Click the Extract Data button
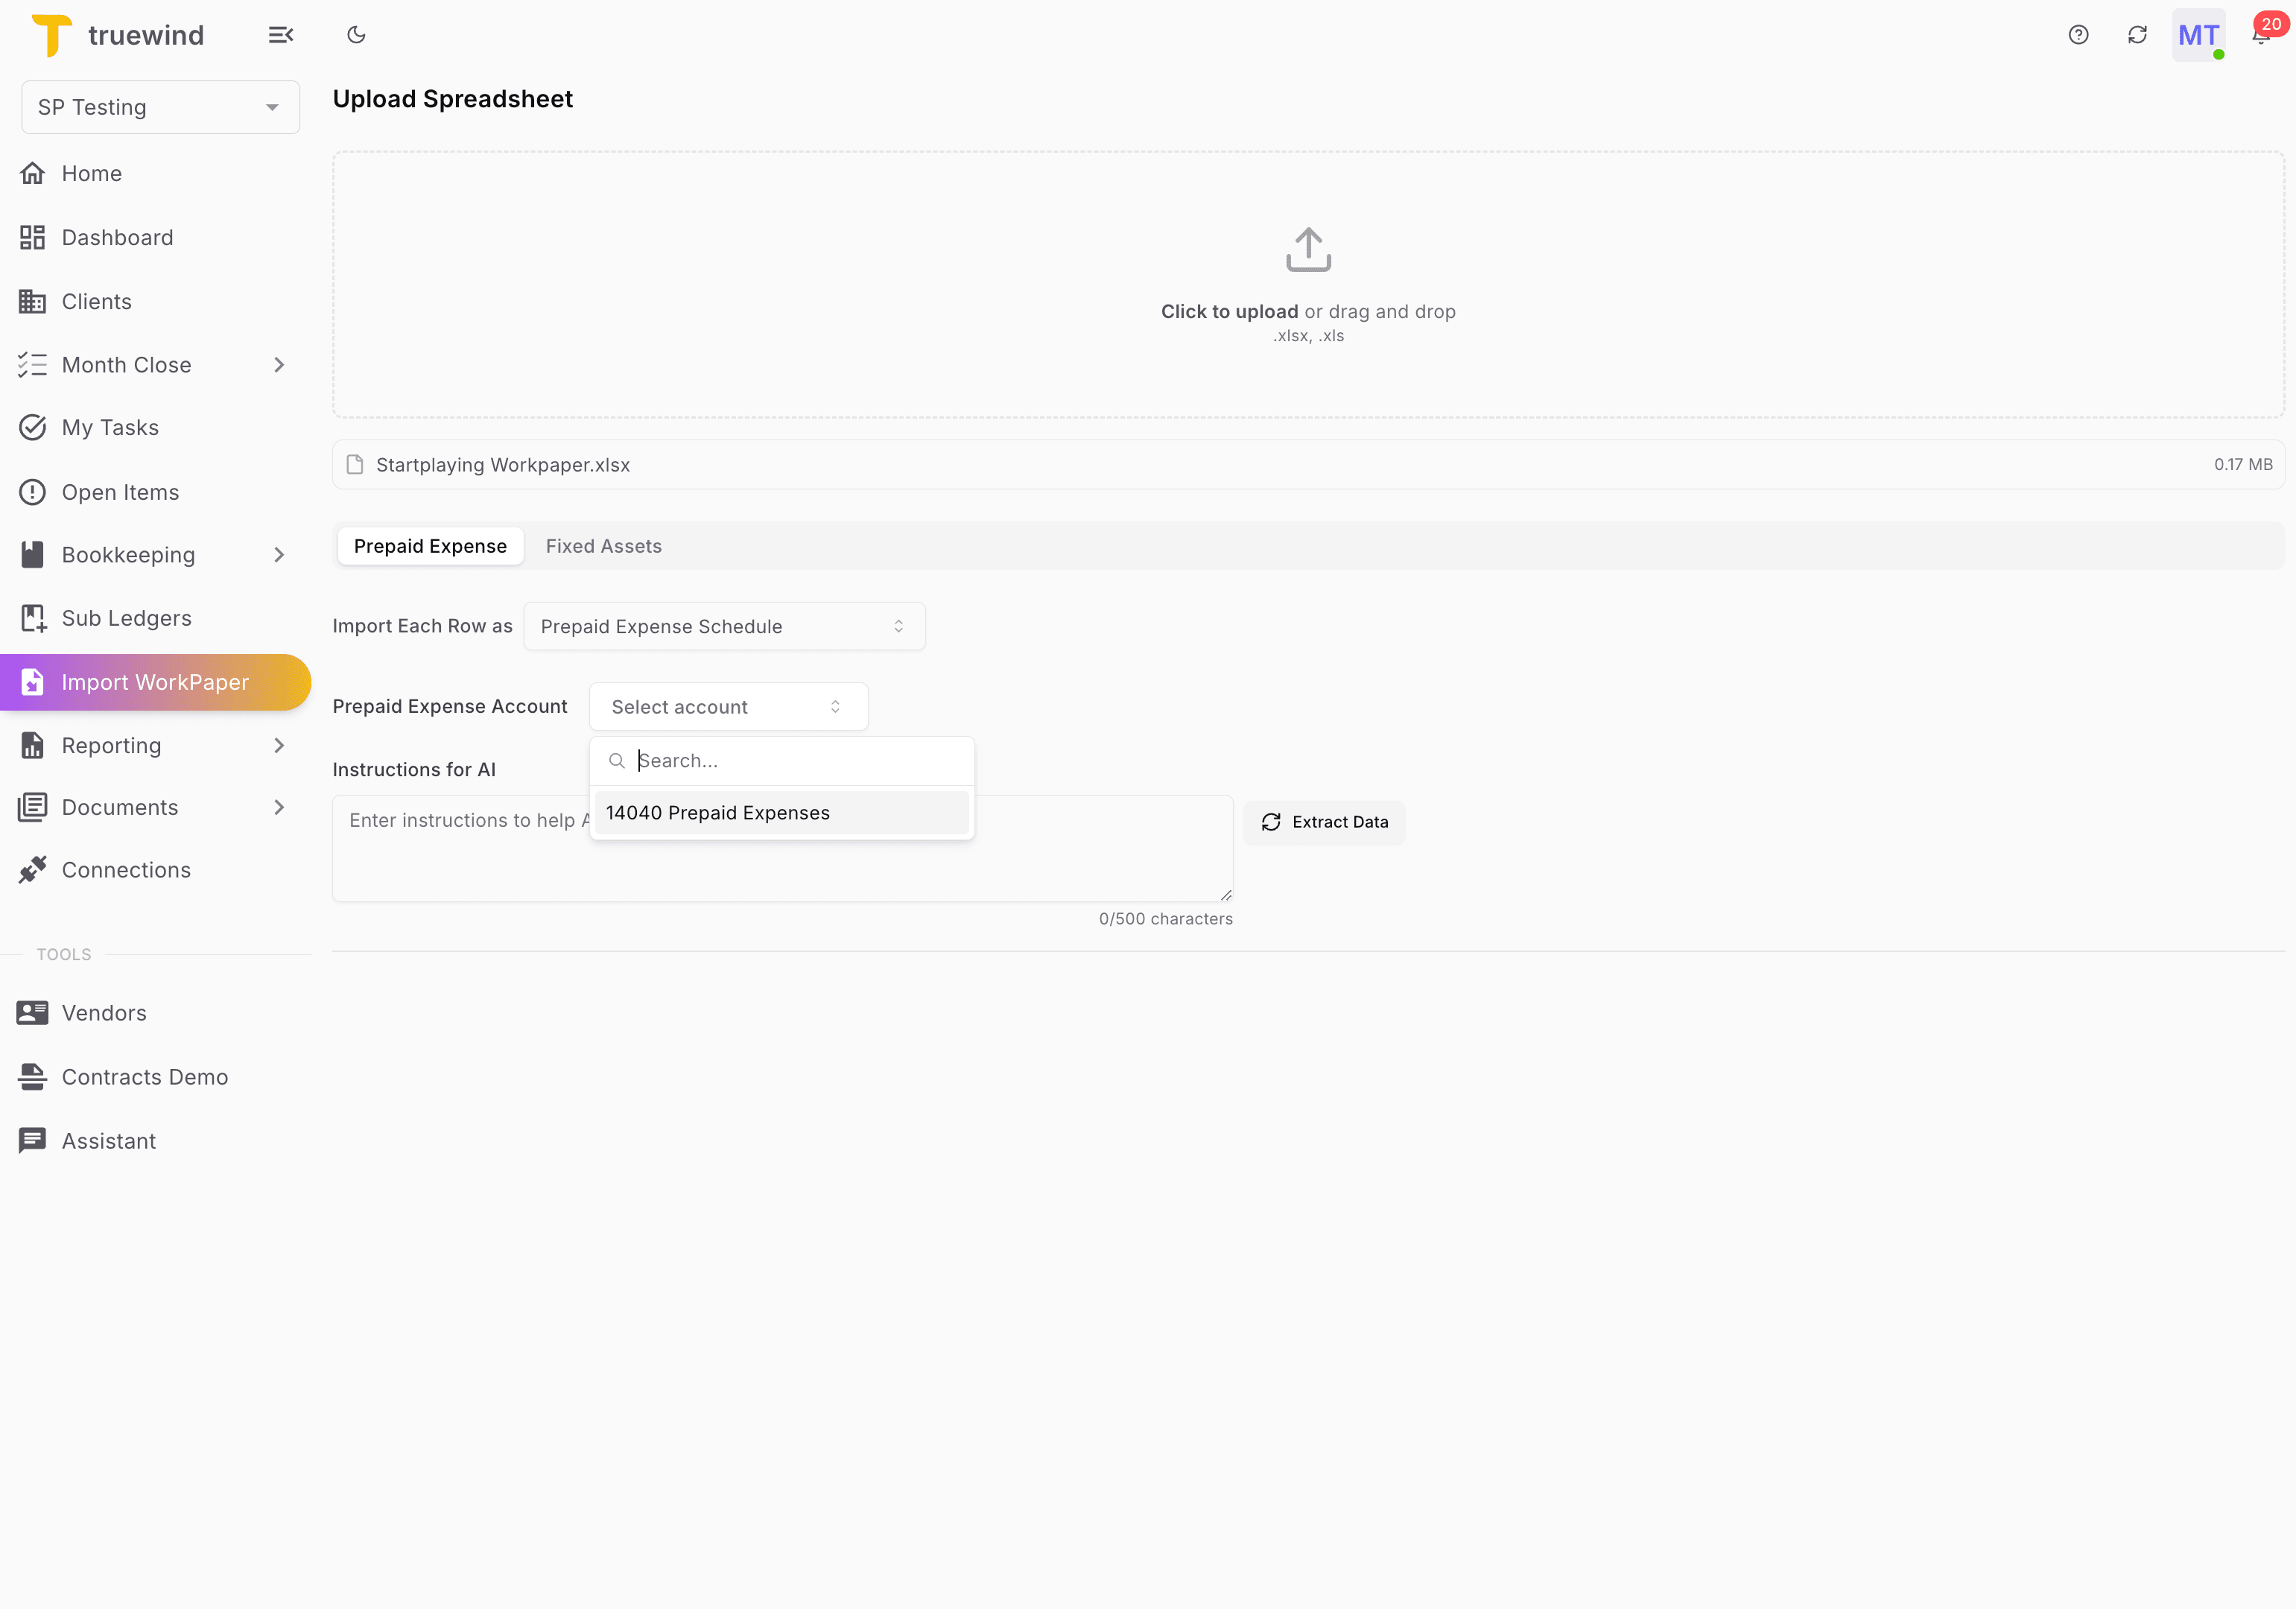The height and width of the screenshot is (1609, 2296). point(1324,821)
